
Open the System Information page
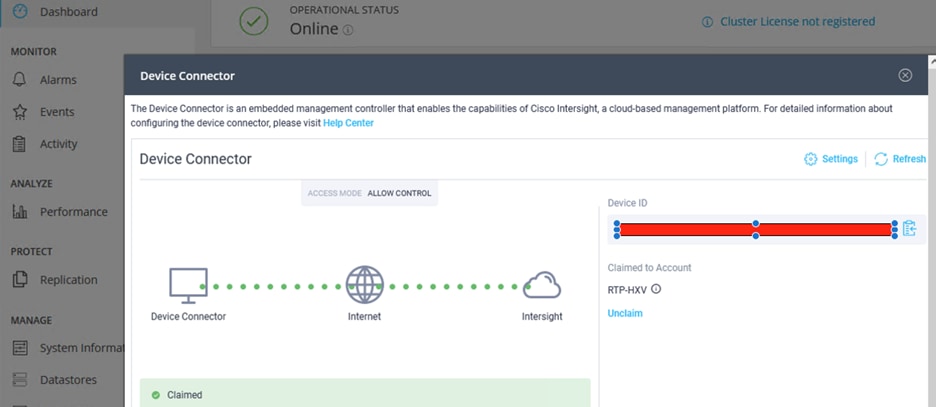pyautogui.click(x=82, y=347)
